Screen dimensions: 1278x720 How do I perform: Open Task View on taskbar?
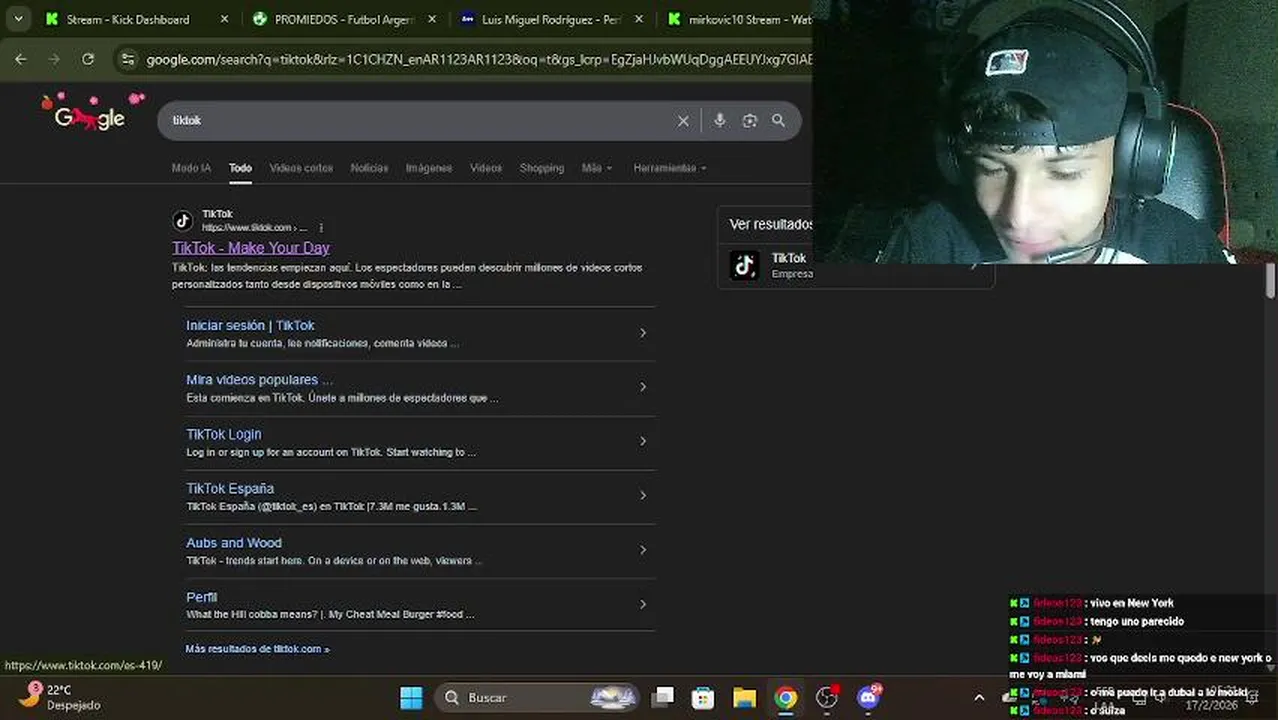click(663, 697)
